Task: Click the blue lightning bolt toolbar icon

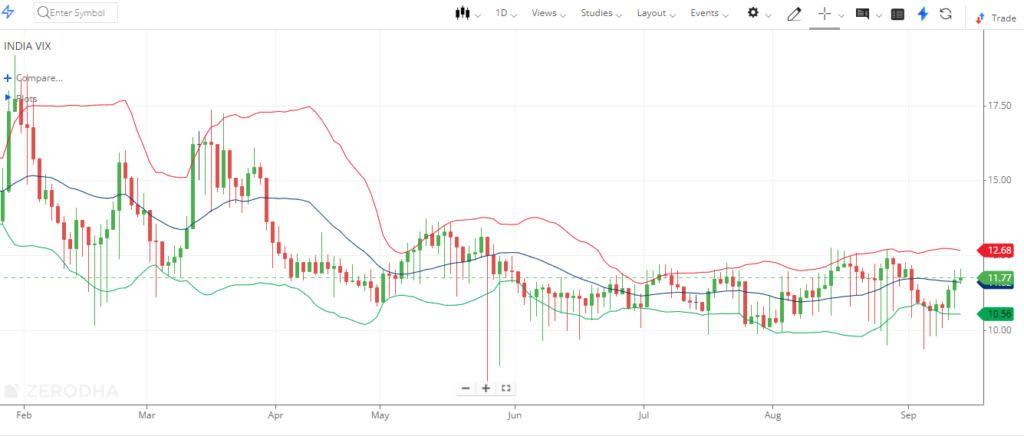Action: (923, 14)
